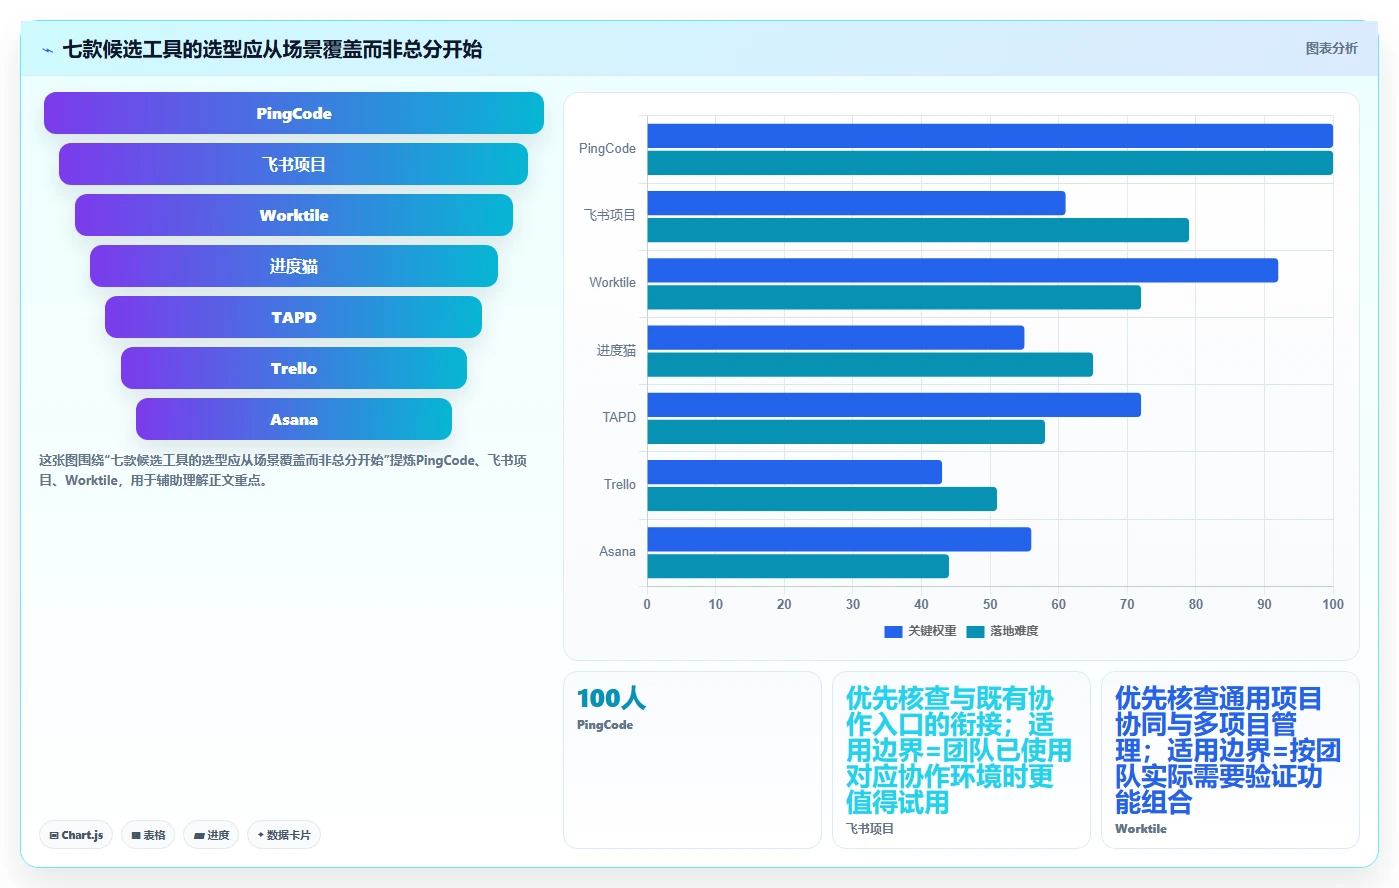Viewport: 1399px width, 888px height.
Task: Open the Worktile recommendation card text
Action: click(x=1227, y=750)
